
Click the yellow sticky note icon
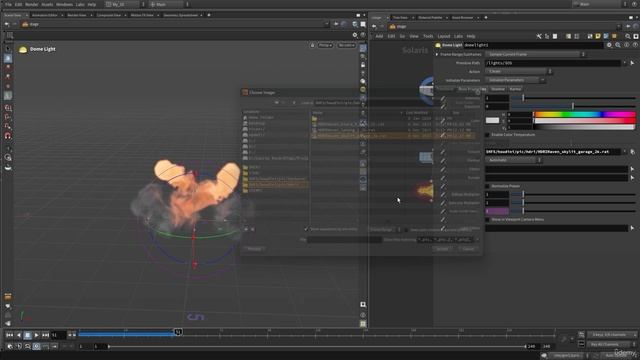598,36
